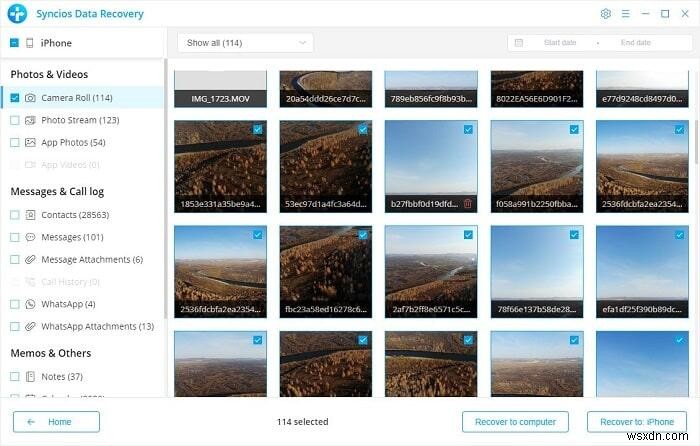Check the Message Attachments checkbox

click(x=15, y=259)
